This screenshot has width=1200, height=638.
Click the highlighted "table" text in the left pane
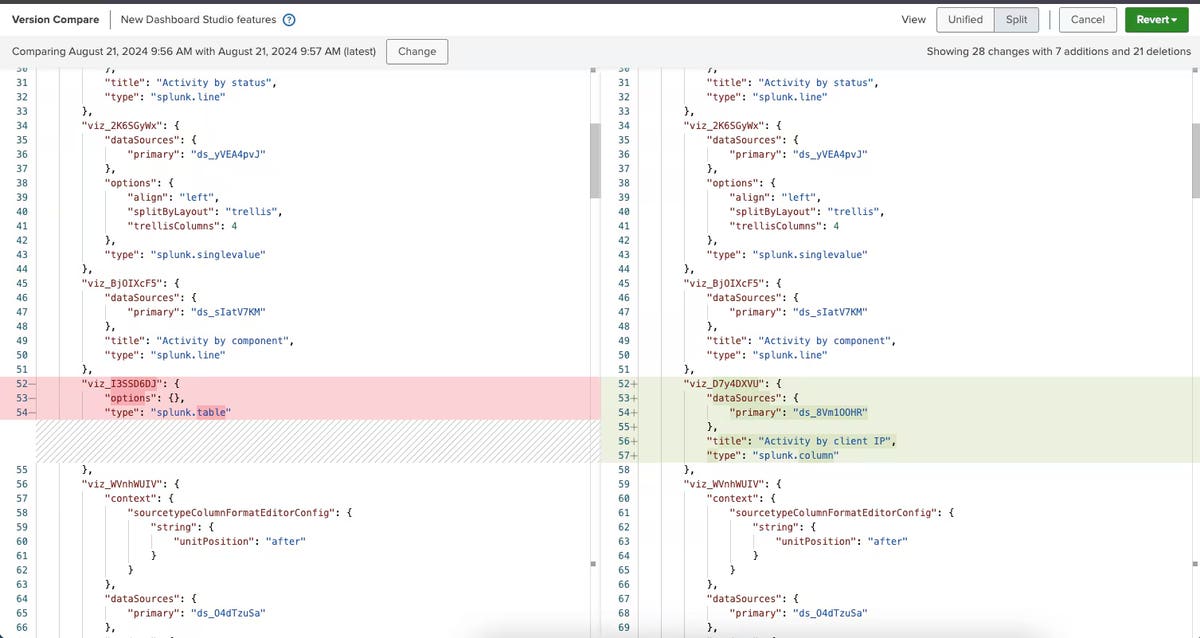211,412
